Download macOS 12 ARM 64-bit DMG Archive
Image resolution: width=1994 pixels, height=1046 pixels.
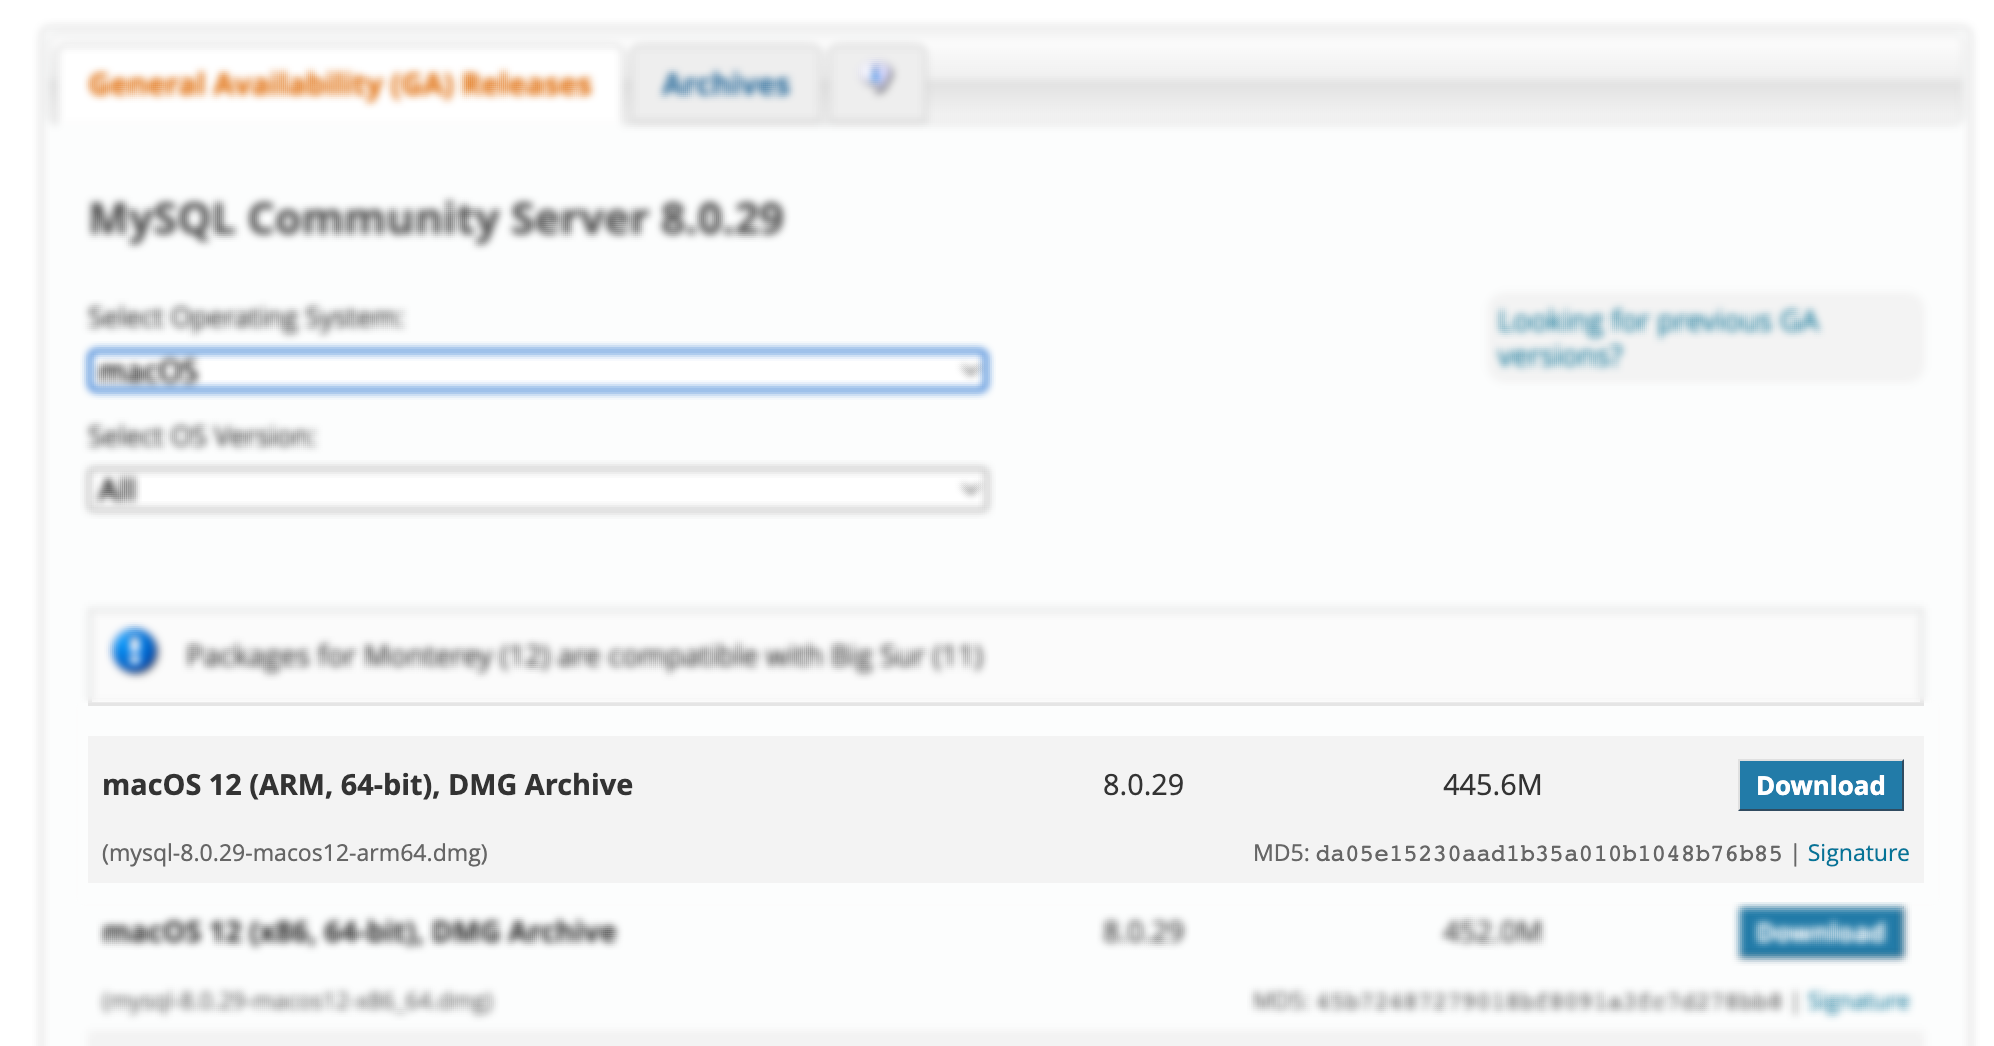coord(1821,785)
